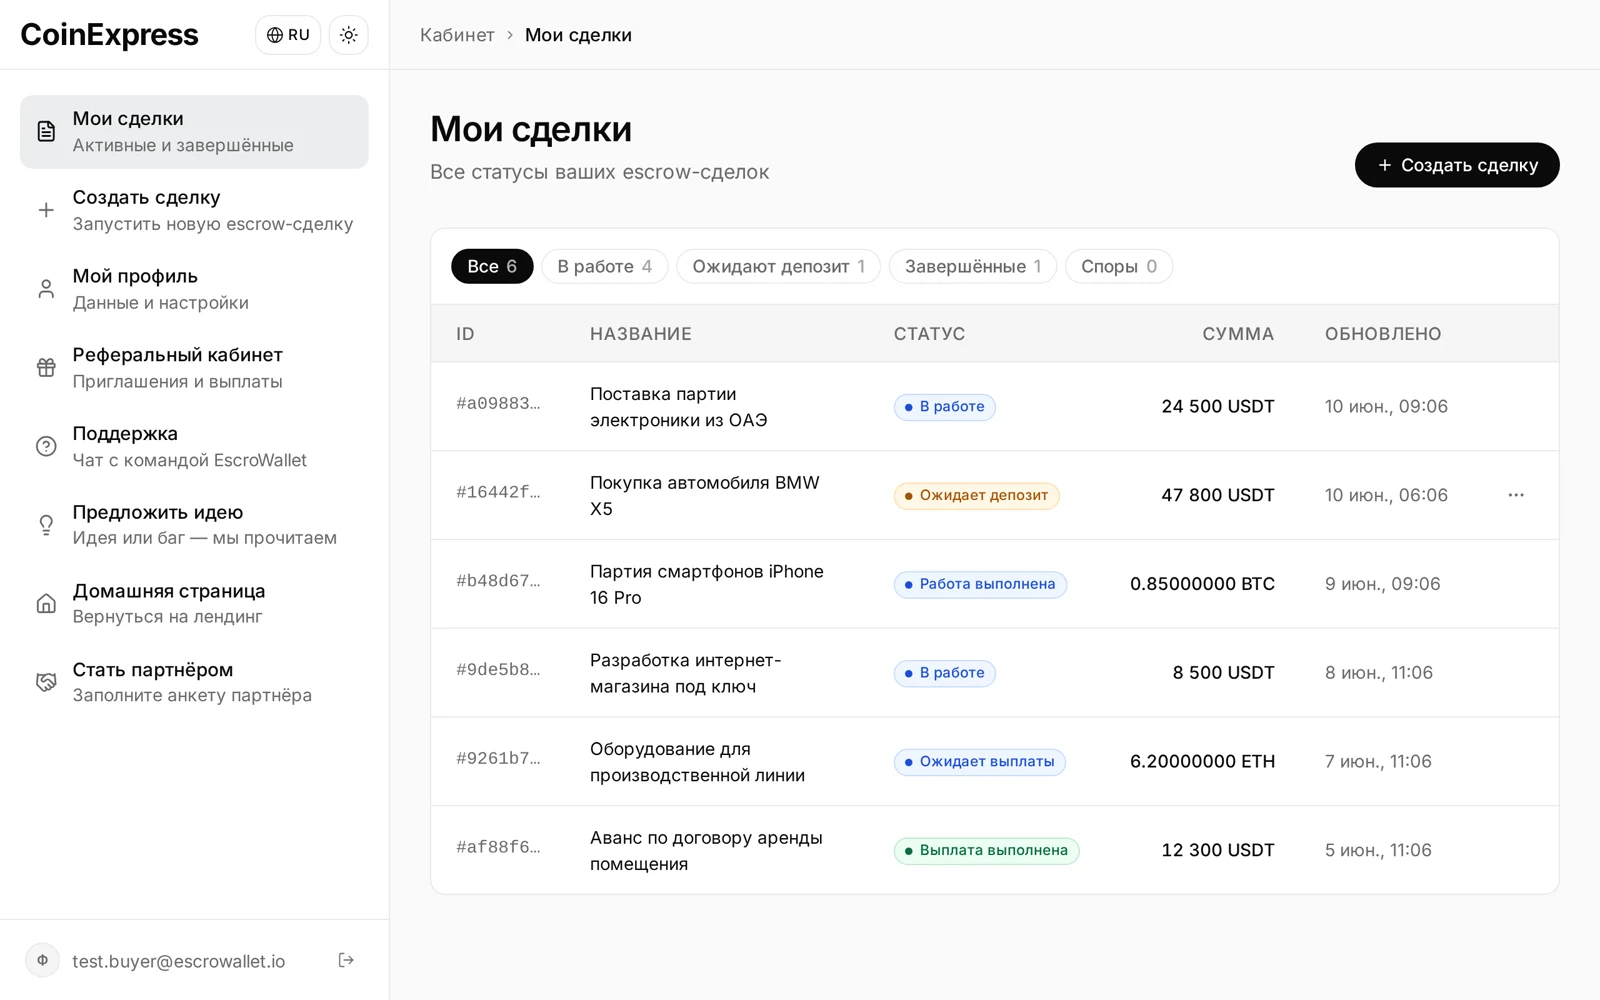Open deal Аванс по договору аренды помещения

[x=706, y=850]
